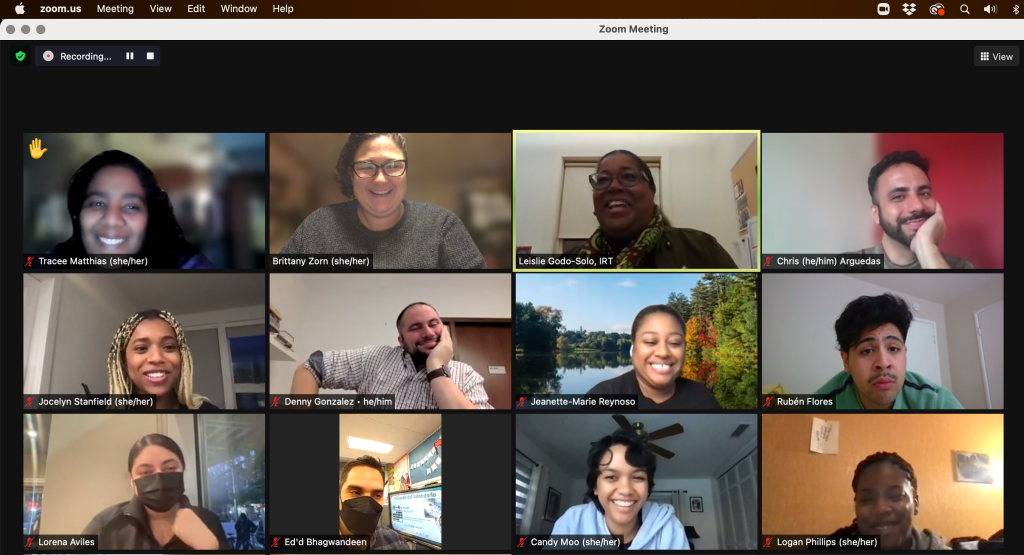This screenshot has width=1024, height=555.
Task: Click the green encryption shield icon
Action: (20, 56)
